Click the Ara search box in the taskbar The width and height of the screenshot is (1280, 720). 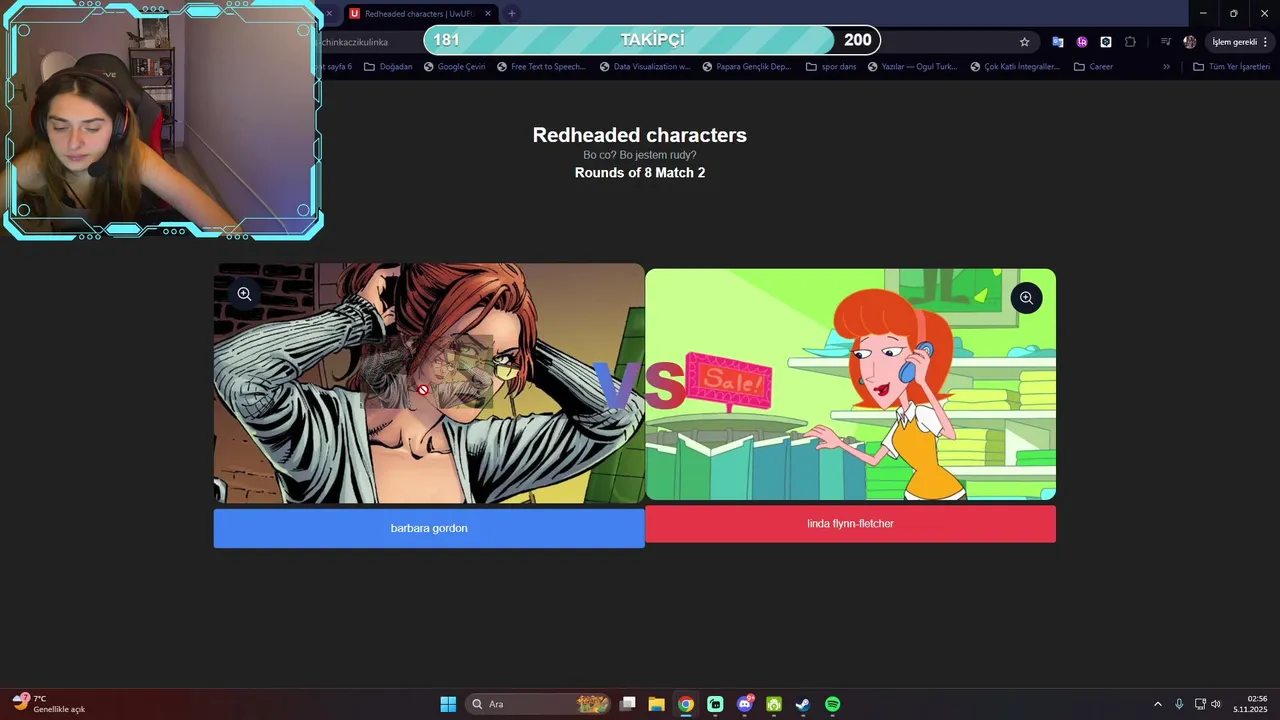tap(540, 704)
